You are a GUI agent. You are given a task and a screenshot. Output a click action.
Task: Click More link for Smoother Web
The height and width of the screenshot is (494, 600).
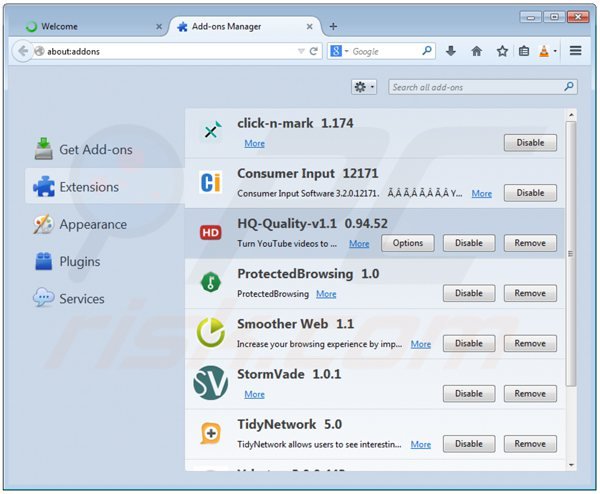pos(421,344)
